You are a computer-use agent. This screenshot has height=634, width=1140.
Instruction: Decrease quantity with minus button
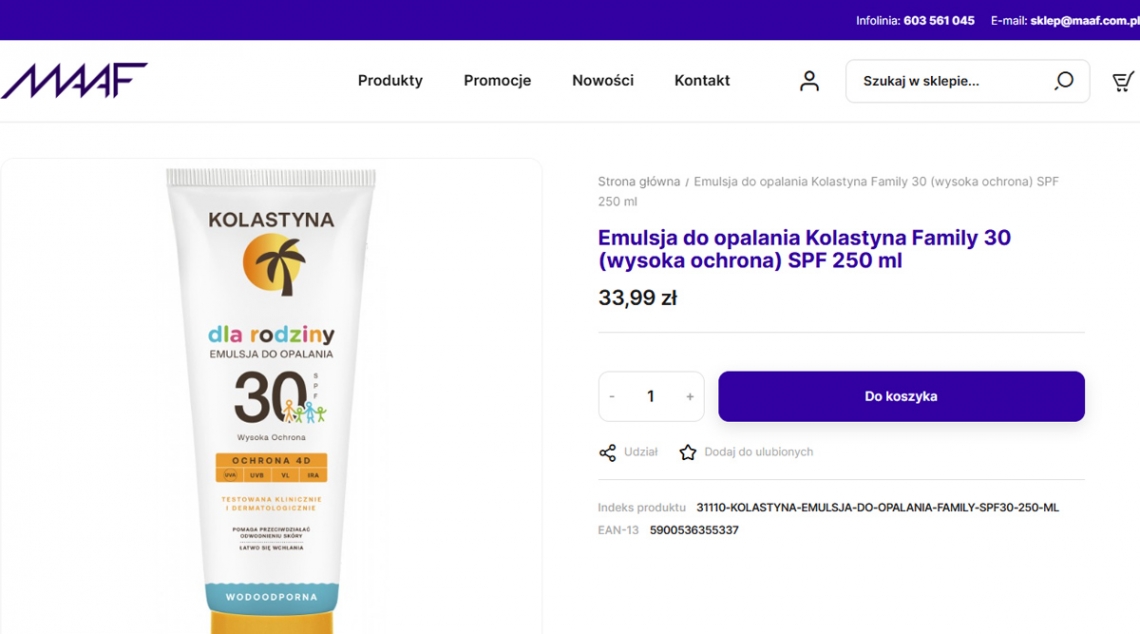point(612,397)
